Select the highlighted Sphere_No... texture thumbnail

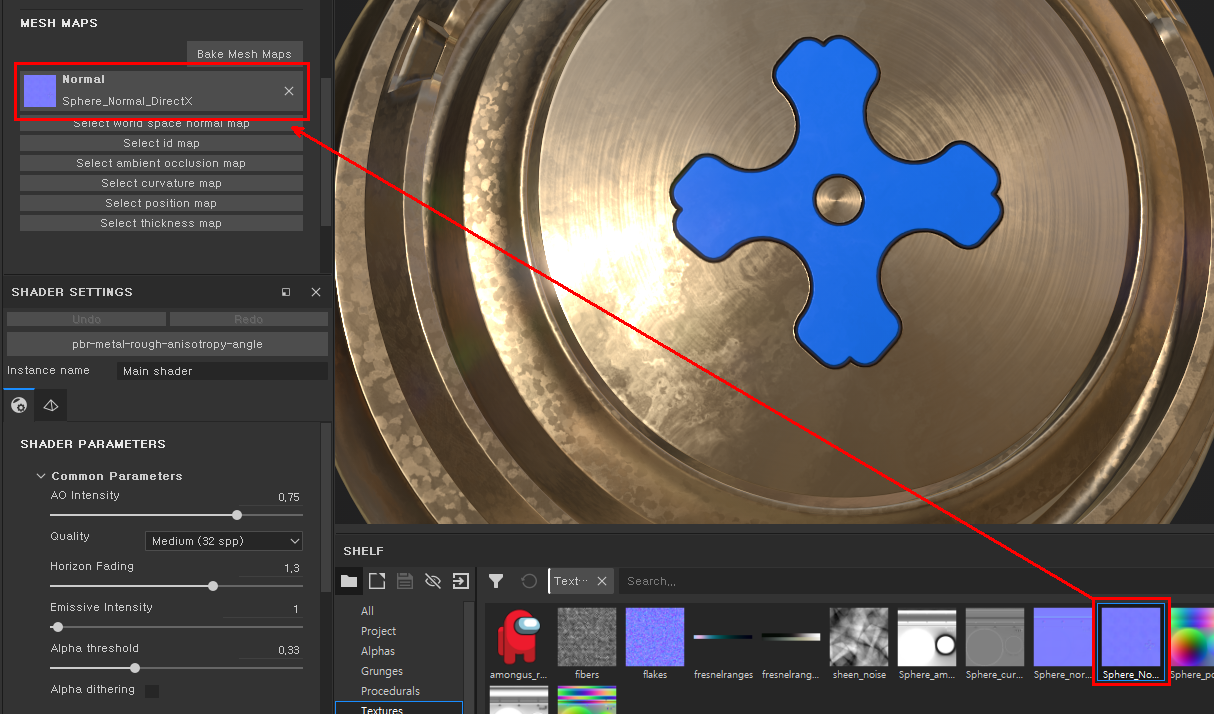(x=1131, y=637)
